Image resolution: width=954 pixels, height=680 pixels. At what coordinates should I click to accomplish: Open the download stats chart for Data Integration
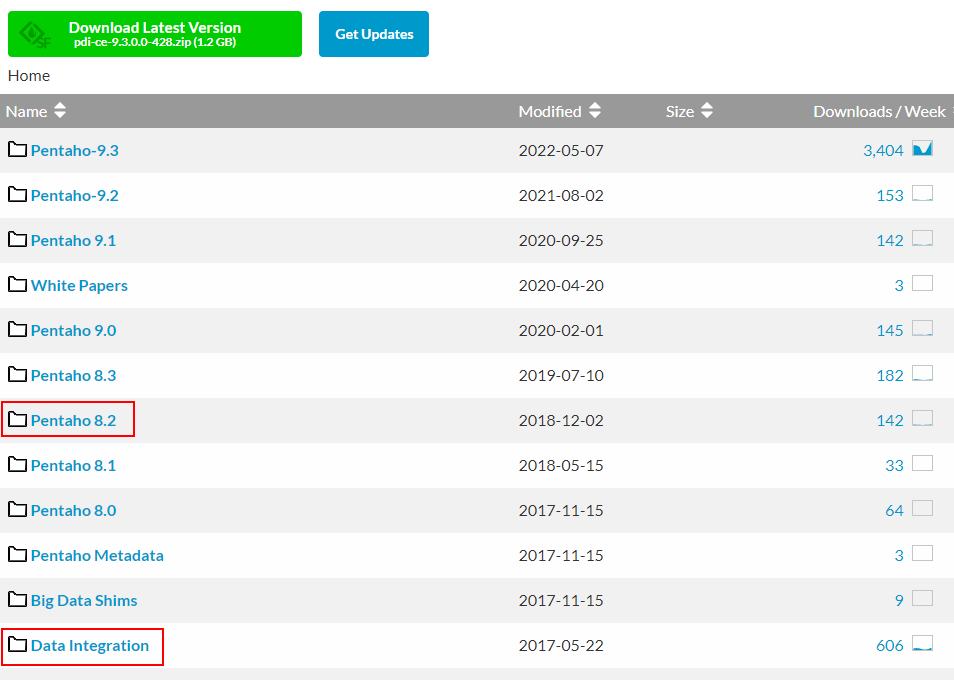pyautogui.click(x=922, y=644)
